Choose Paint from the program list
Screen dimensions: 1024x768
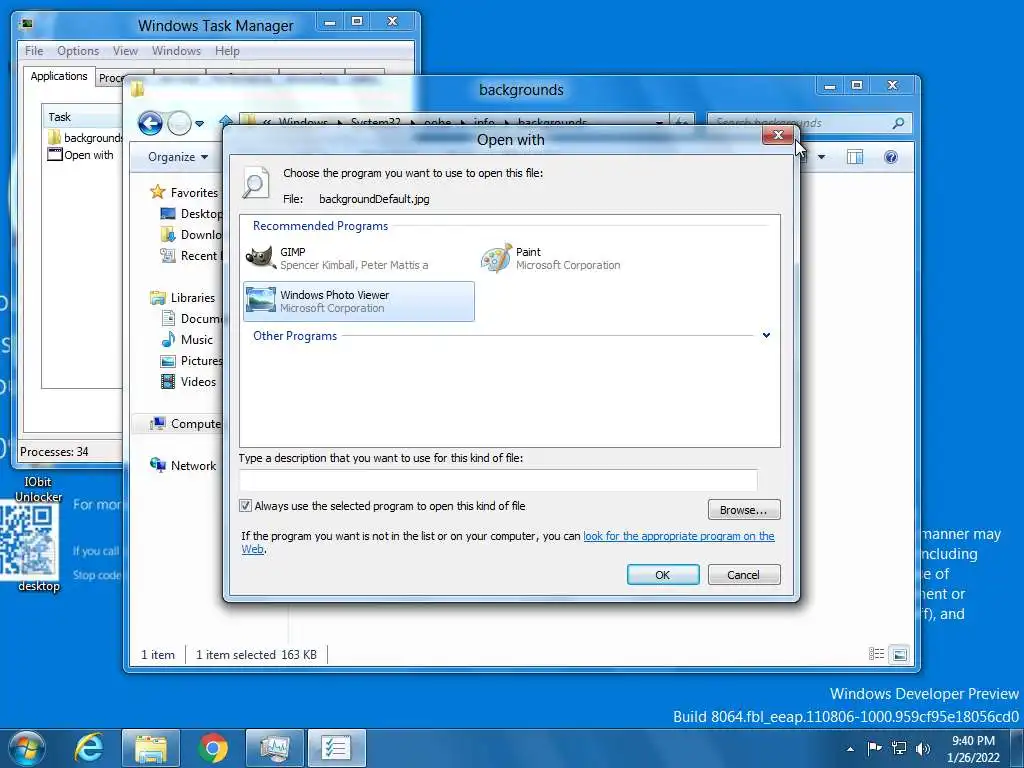point(552,259)
